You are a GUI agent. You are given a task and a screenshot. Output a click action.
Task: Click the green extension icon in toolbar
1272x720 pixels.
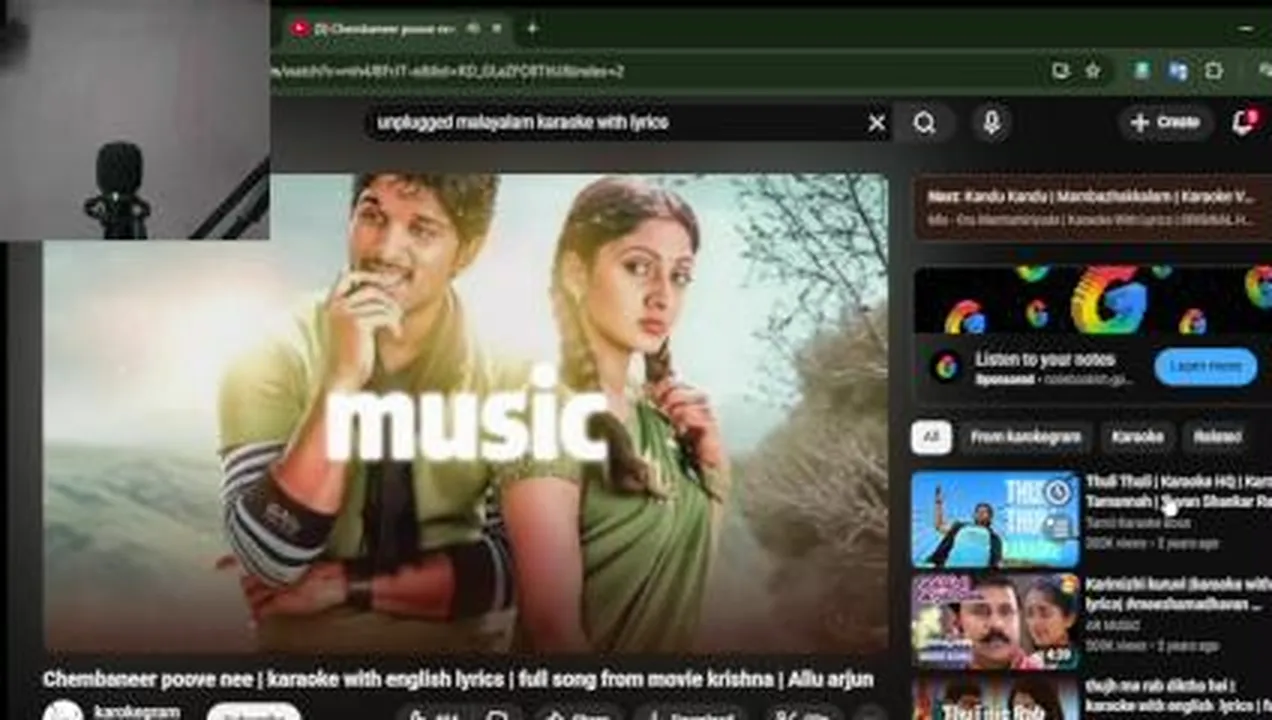click(1141, 71)
